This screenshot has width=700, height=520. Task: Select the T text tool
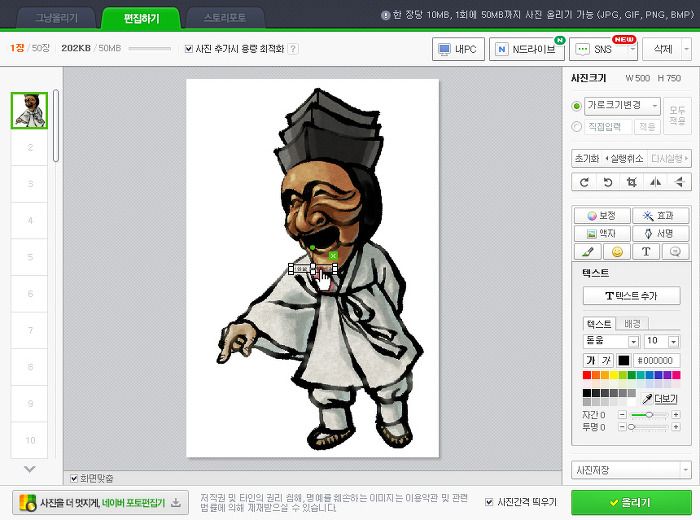click(x=646, y=252)
